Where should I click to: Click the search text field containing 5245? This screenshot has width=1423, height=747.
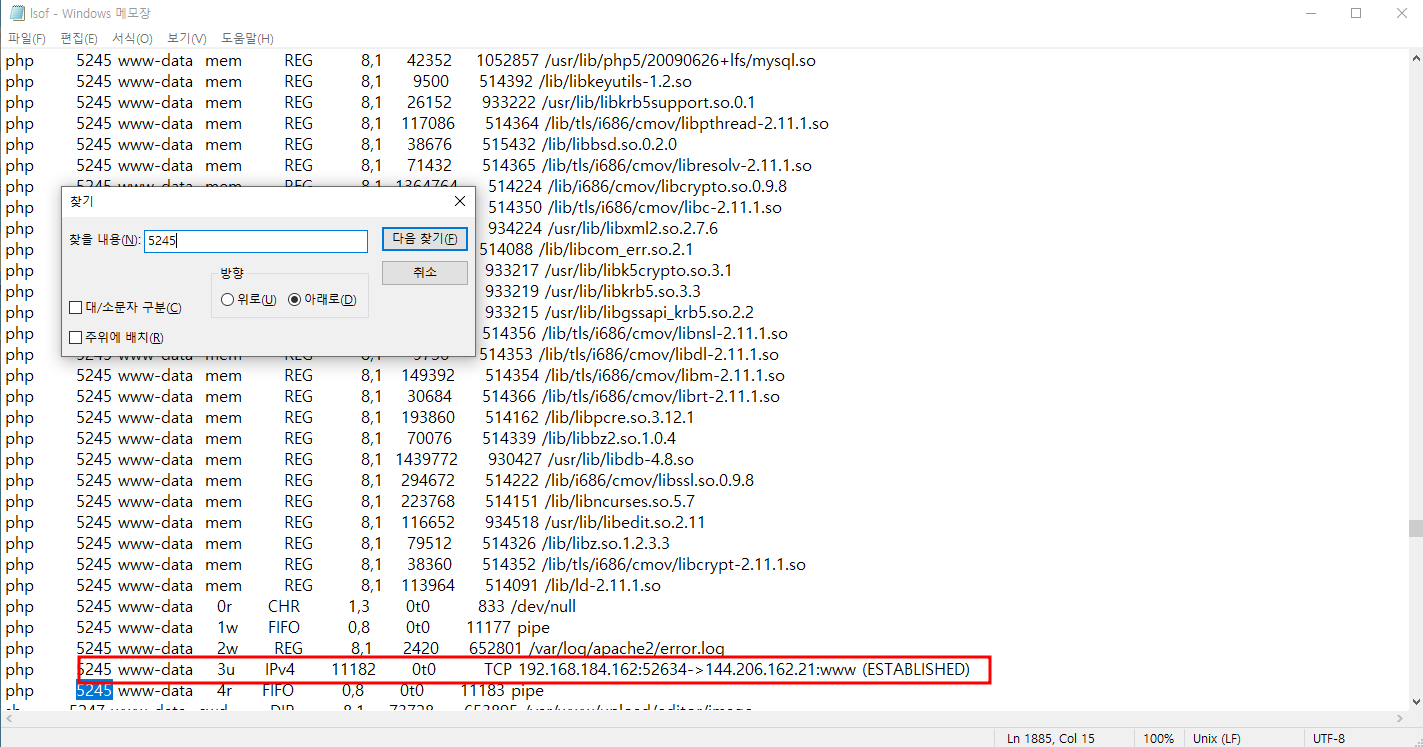pyautogui.click(x=256, y=241)
